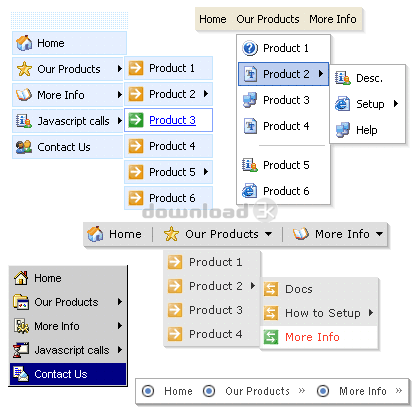Select Javascript calls in the gray classic menu
This screenshot has height=420, width=420.
pyautogui.click(x=68, y=350)
